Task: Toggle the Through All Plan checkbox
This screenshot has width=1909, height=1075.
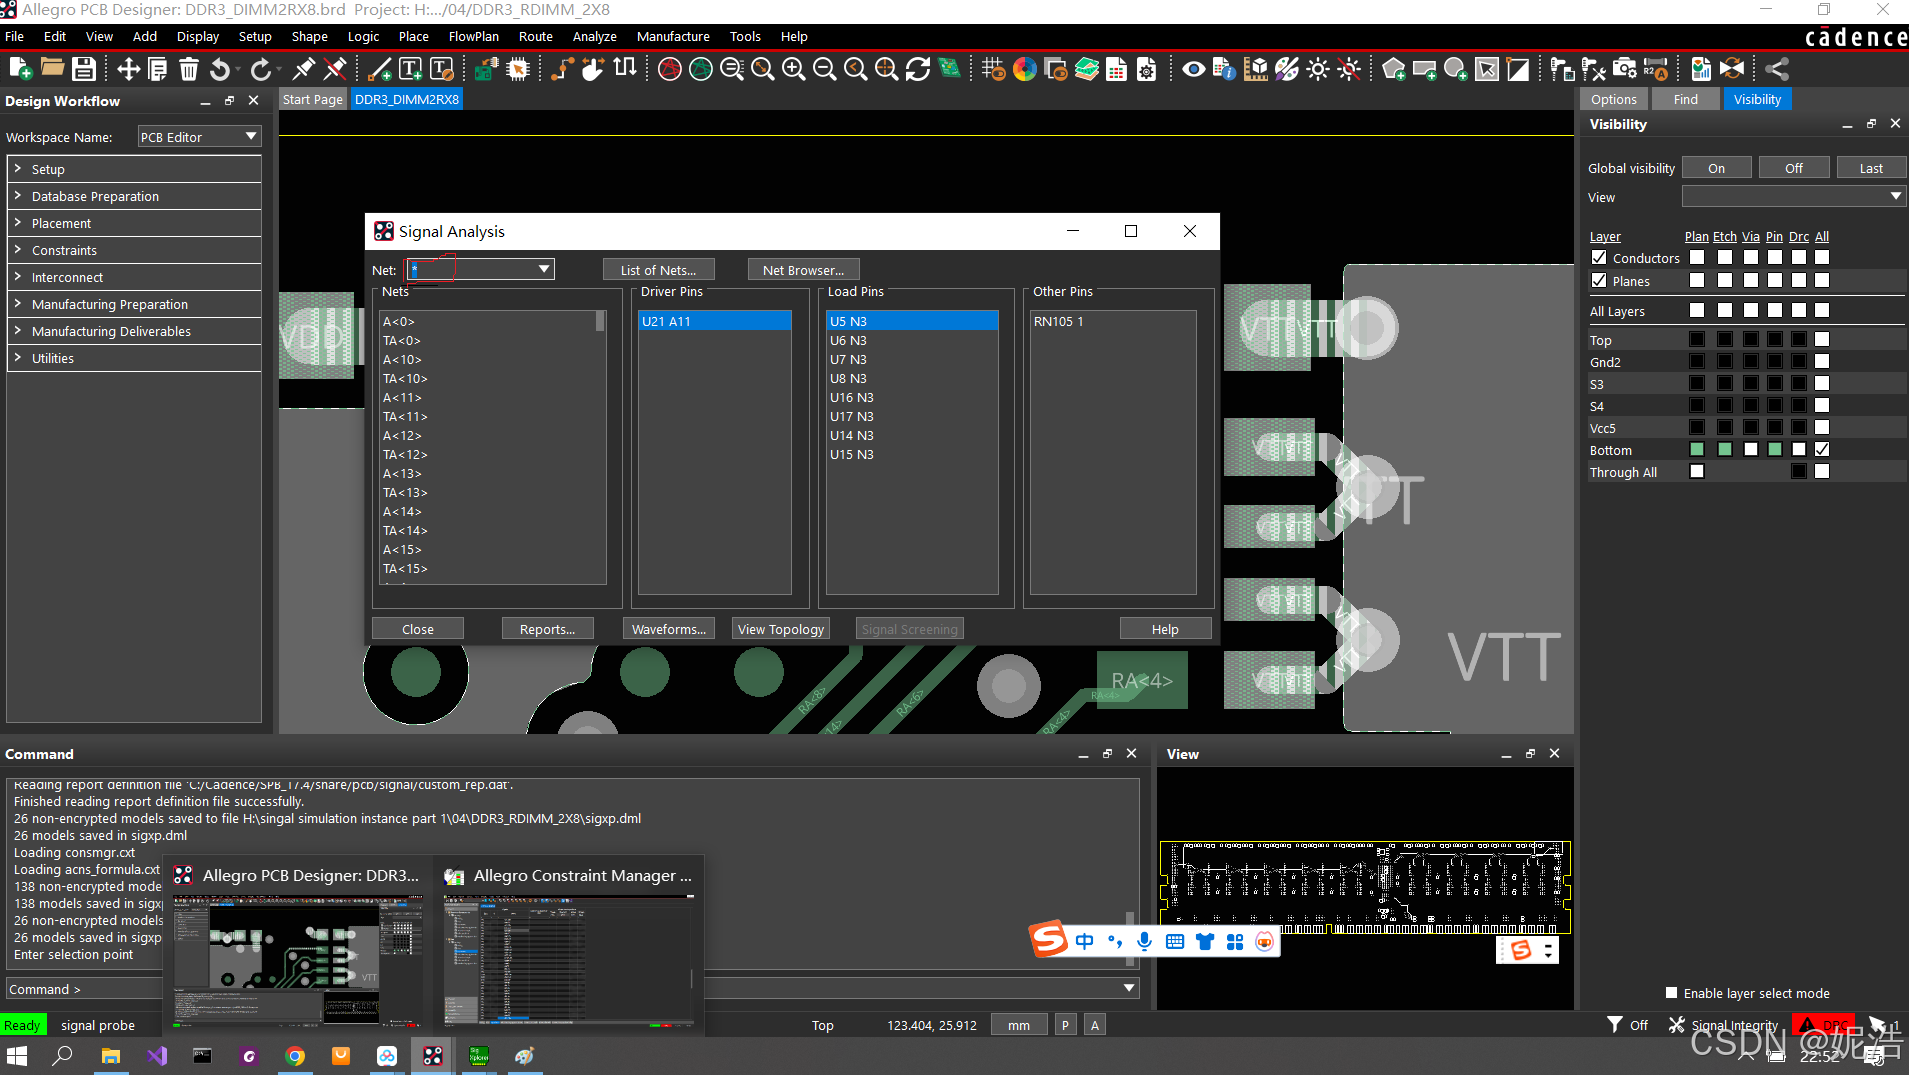Action: (1697, 471)
